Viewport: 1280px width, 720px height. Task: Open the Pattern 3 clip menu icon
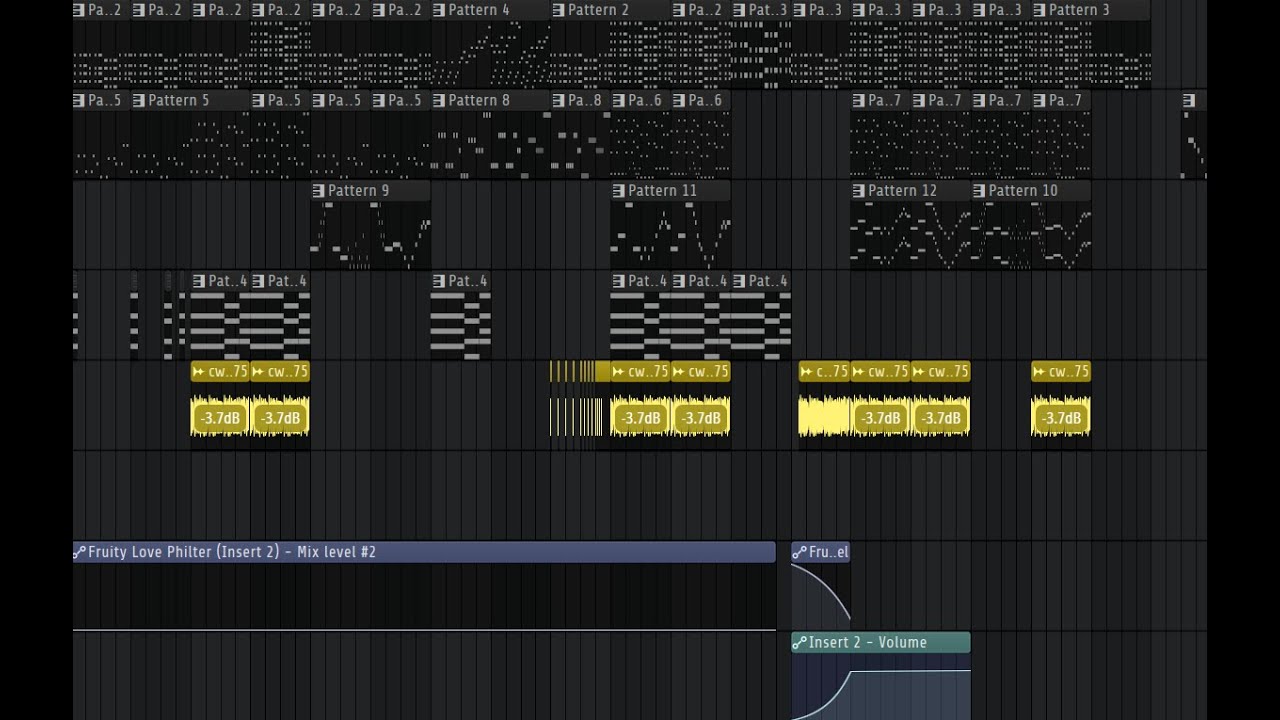click(x=1038, y=10)
